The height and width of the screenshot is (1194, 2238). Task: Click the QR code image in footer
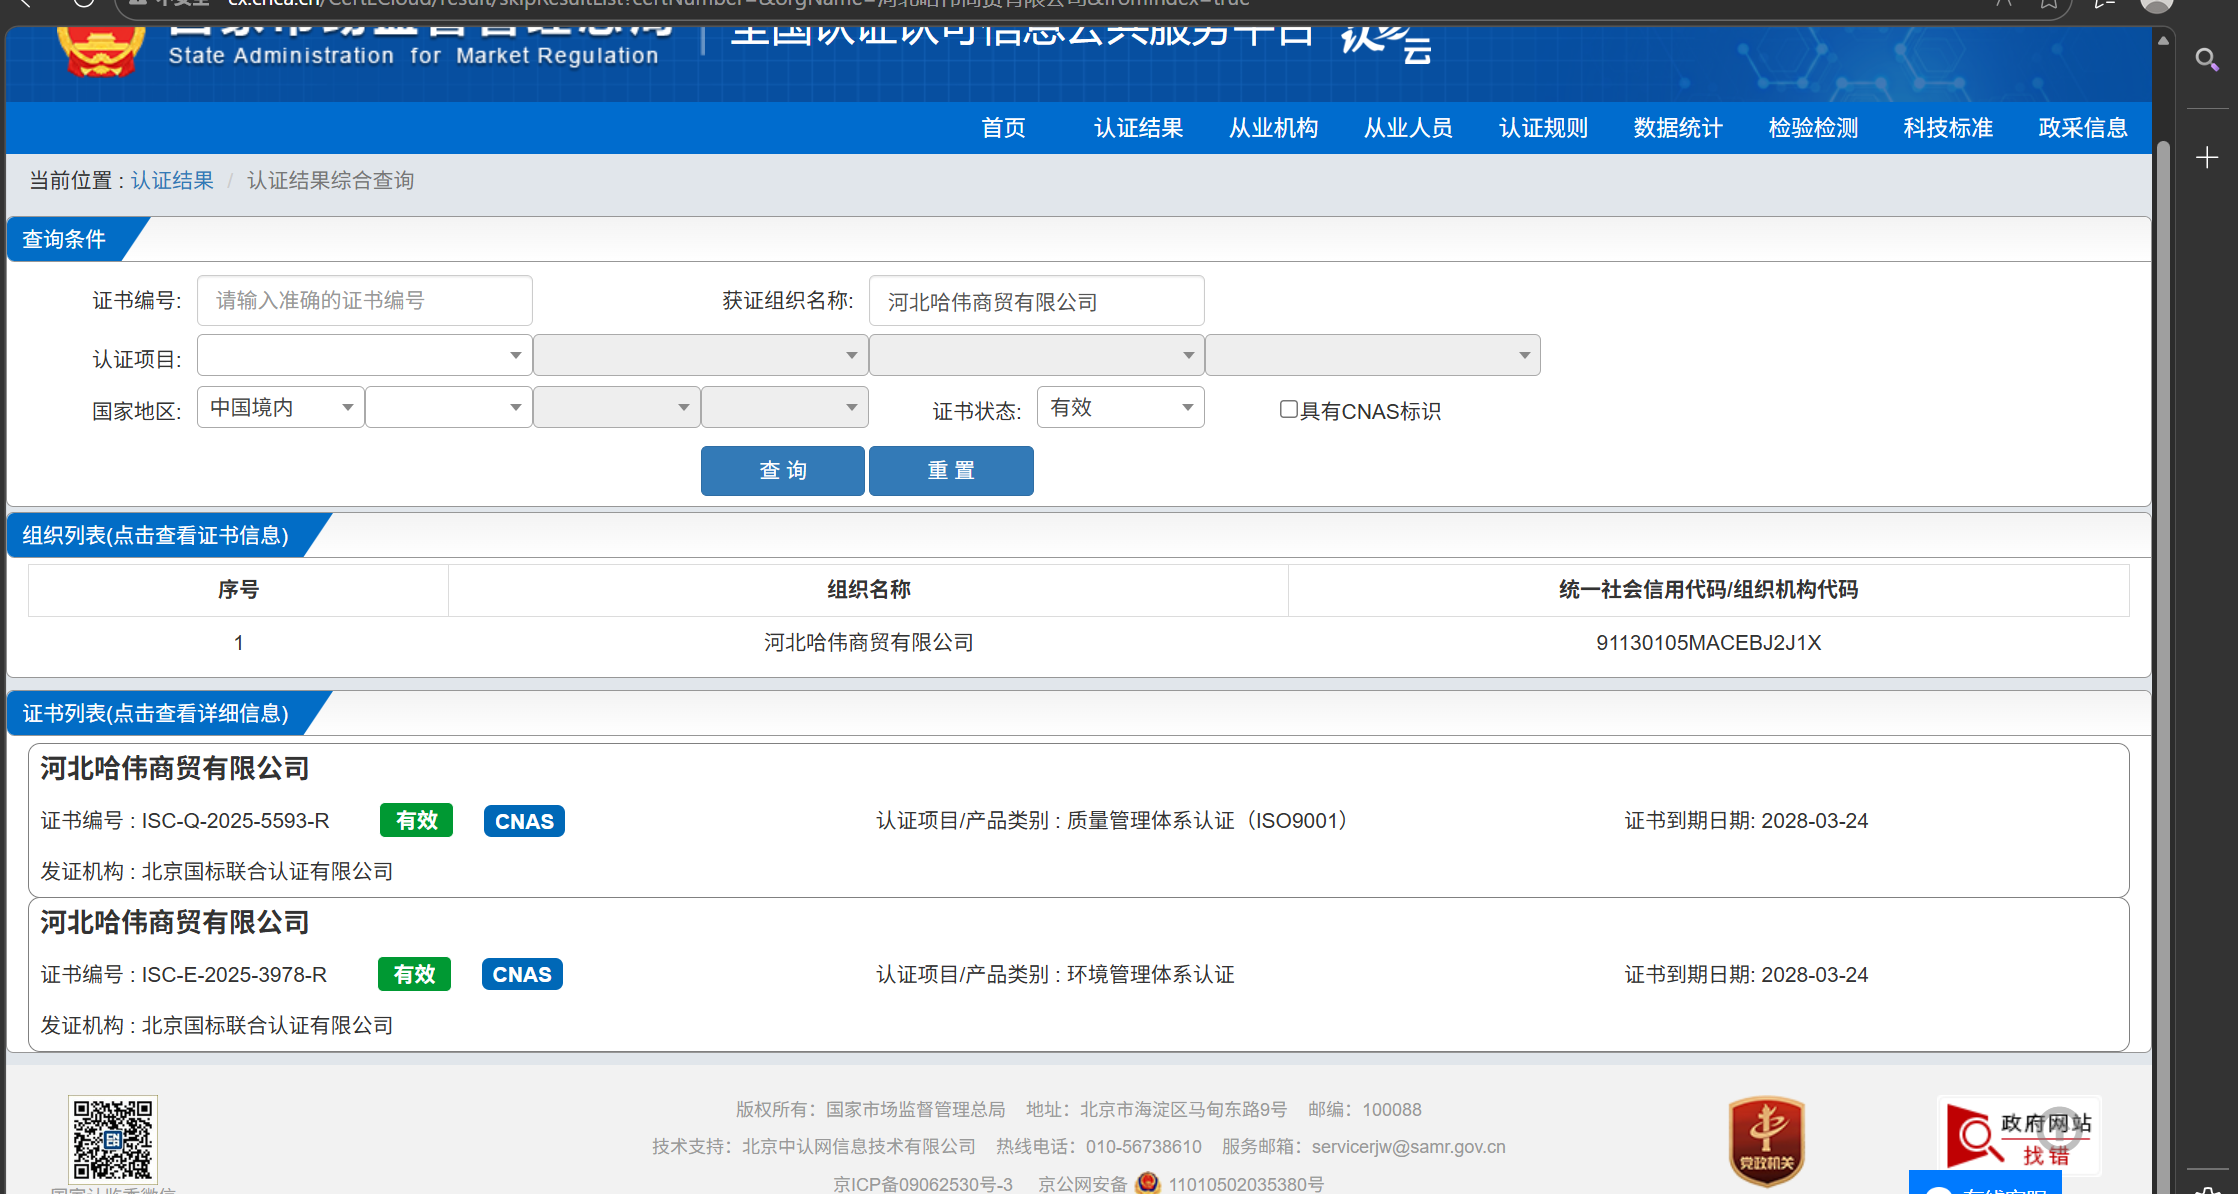pyautogui.click(x=113, y=1138)
